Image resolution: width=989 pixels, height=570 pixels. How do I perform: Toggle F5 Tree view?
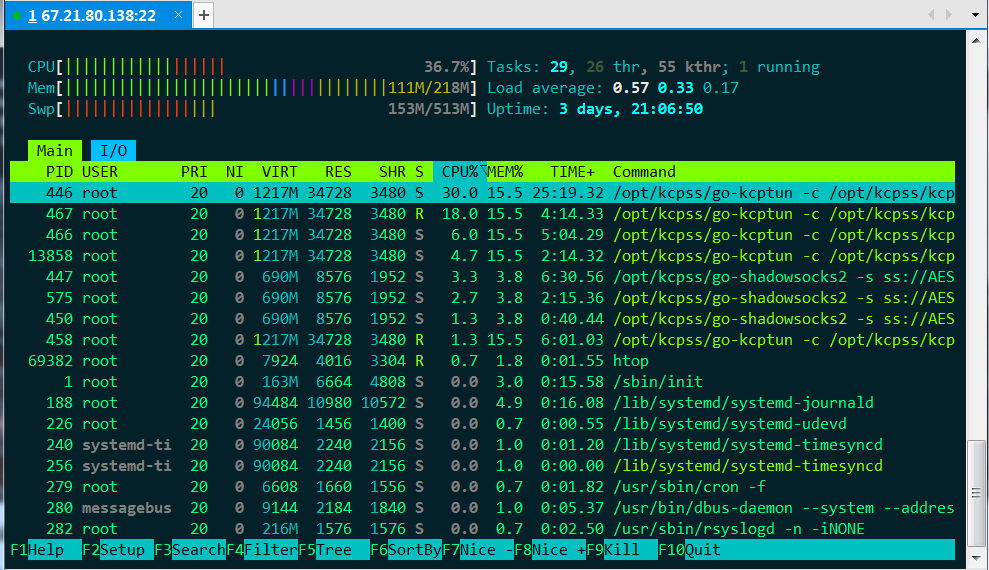click(334, 550)
